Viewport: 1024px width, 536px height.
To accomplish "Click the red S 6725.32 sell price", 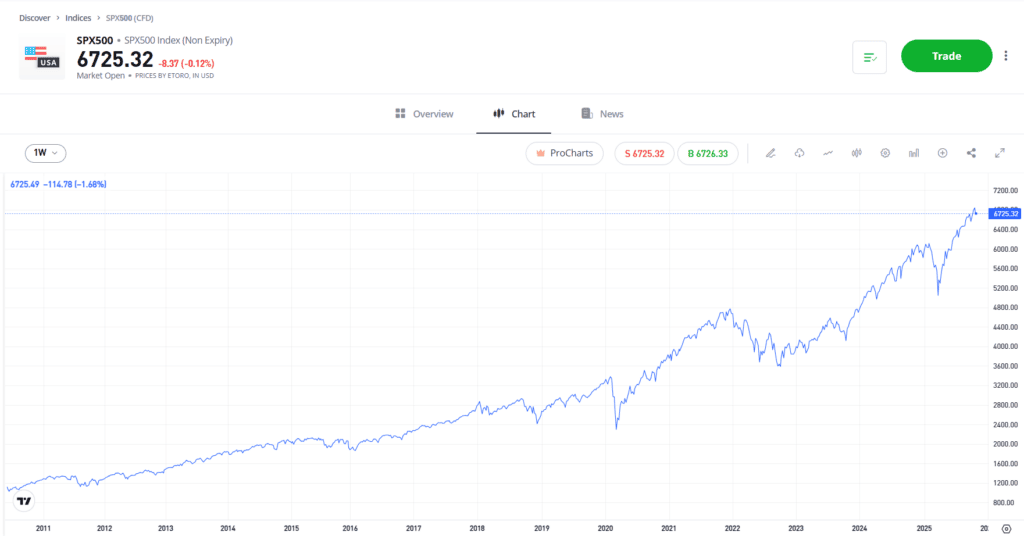I will click(x=644, y=153).
